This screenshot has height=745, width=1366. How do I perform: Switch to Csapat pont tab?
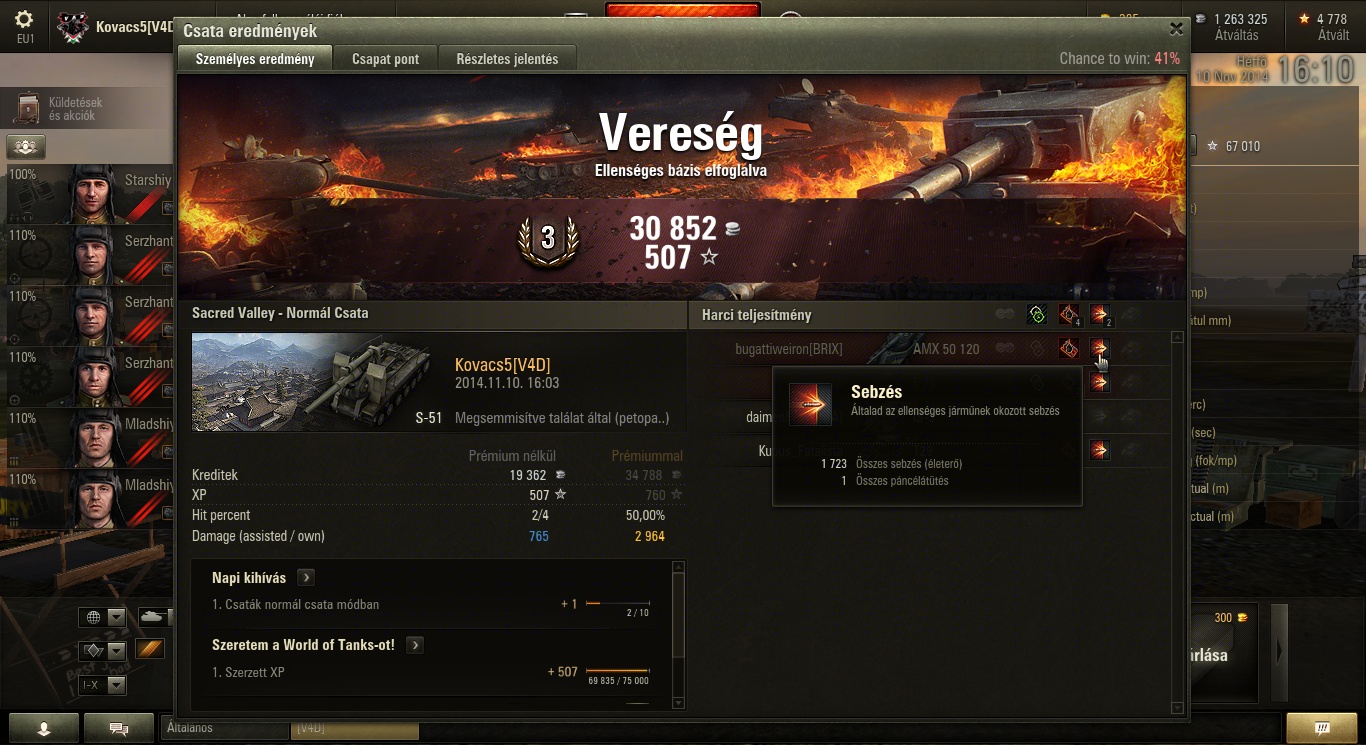386,59
